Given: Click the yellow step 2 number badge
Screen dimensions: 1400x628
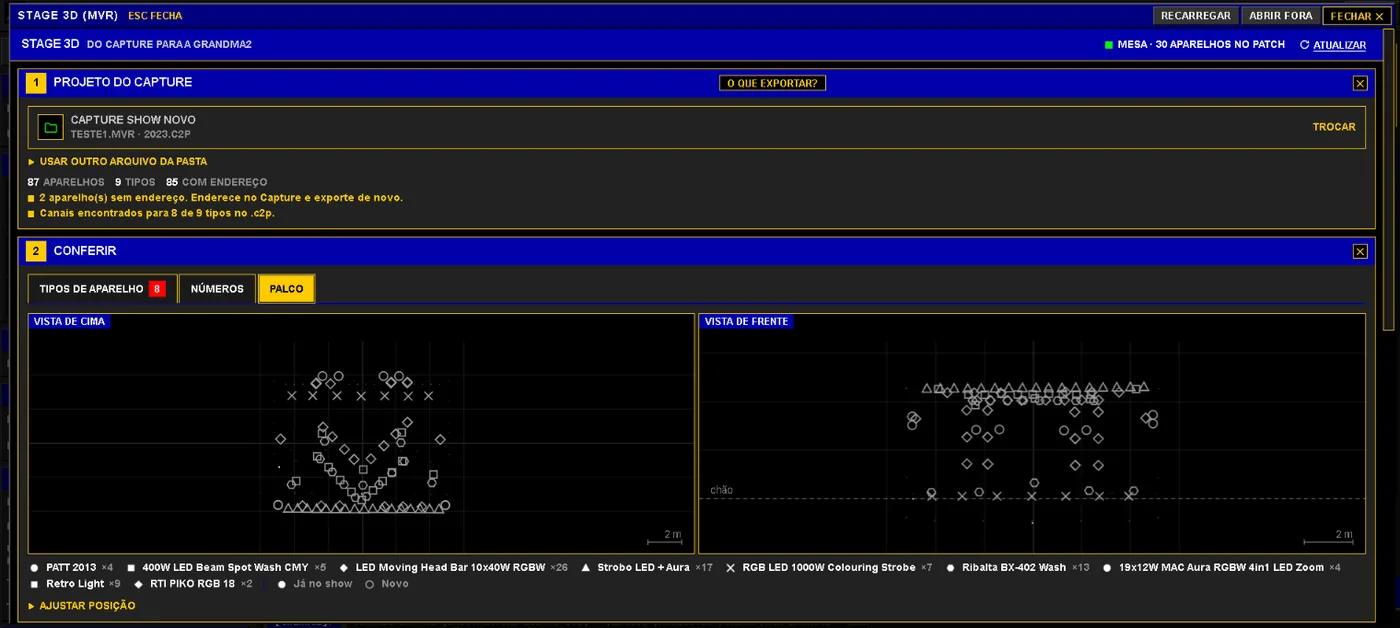Looking at the screenshot, I should 36,252.
